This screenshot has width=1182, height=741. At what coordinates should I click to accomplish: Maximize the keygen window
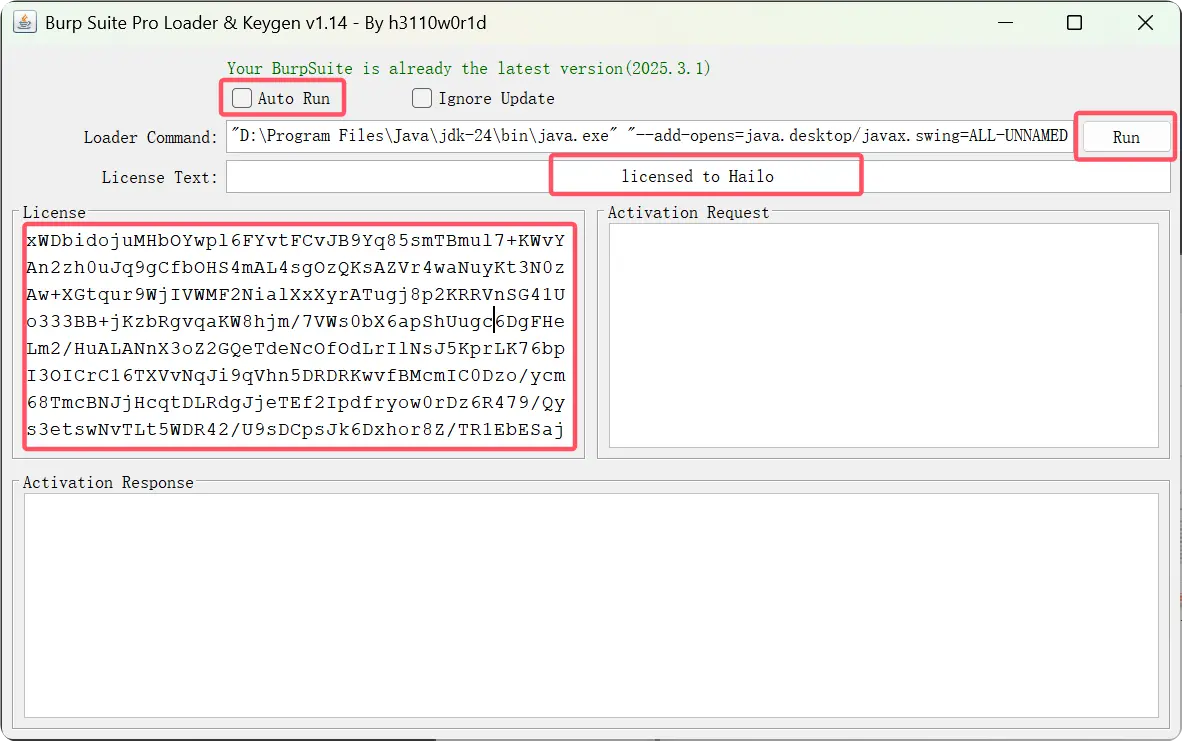tap(1074, 22)
